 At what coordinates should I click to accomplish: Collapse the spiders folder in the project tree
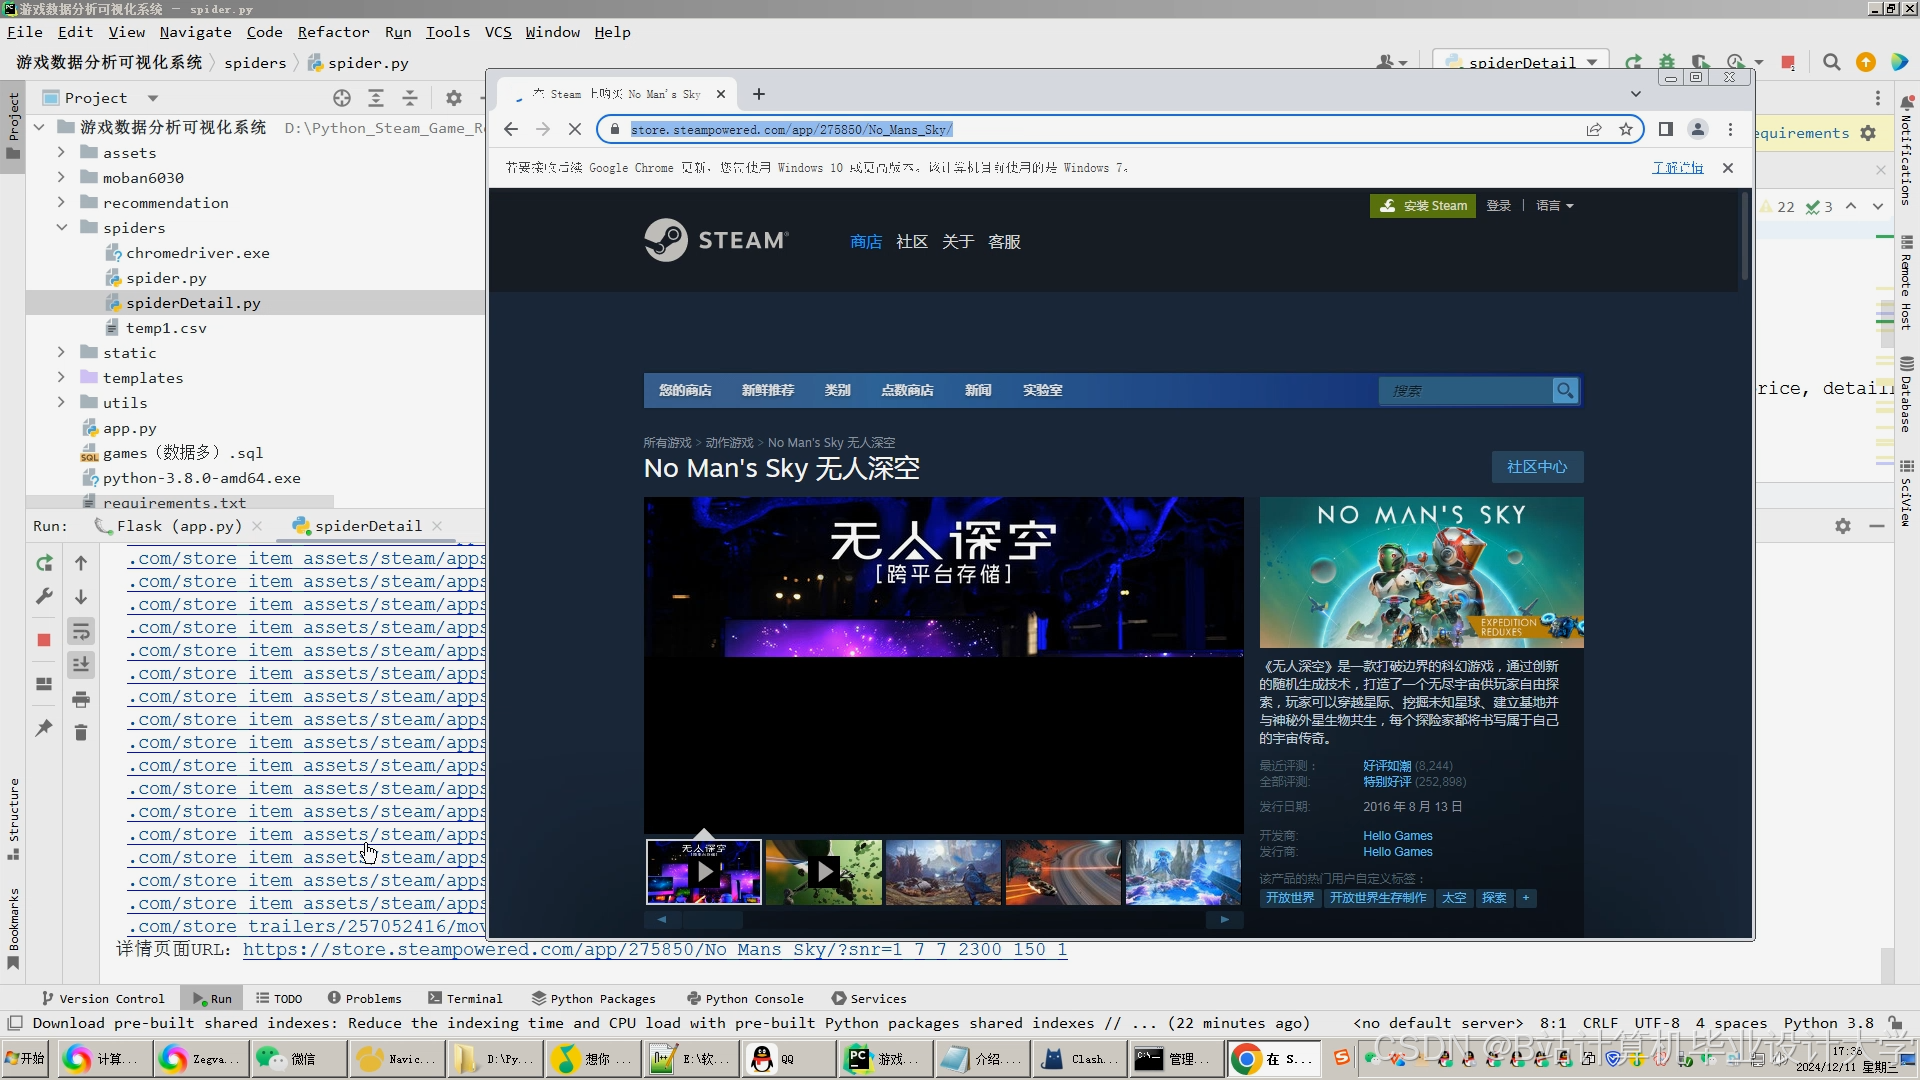pos(62,227)
